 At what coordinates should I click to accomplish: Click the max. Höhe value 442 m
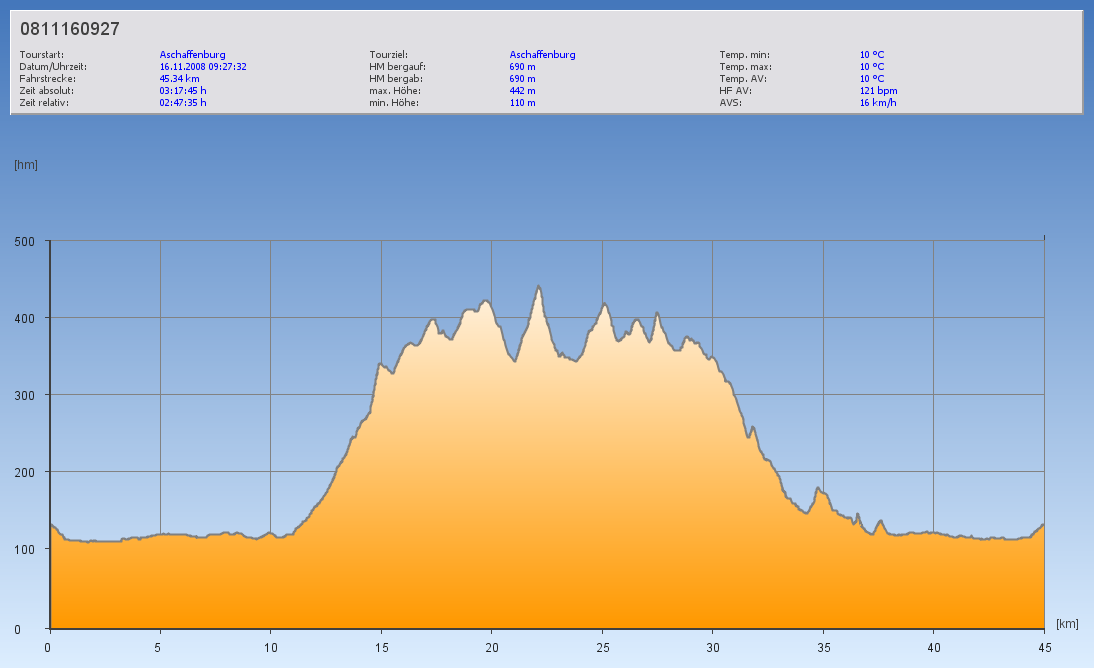[522, 90]
